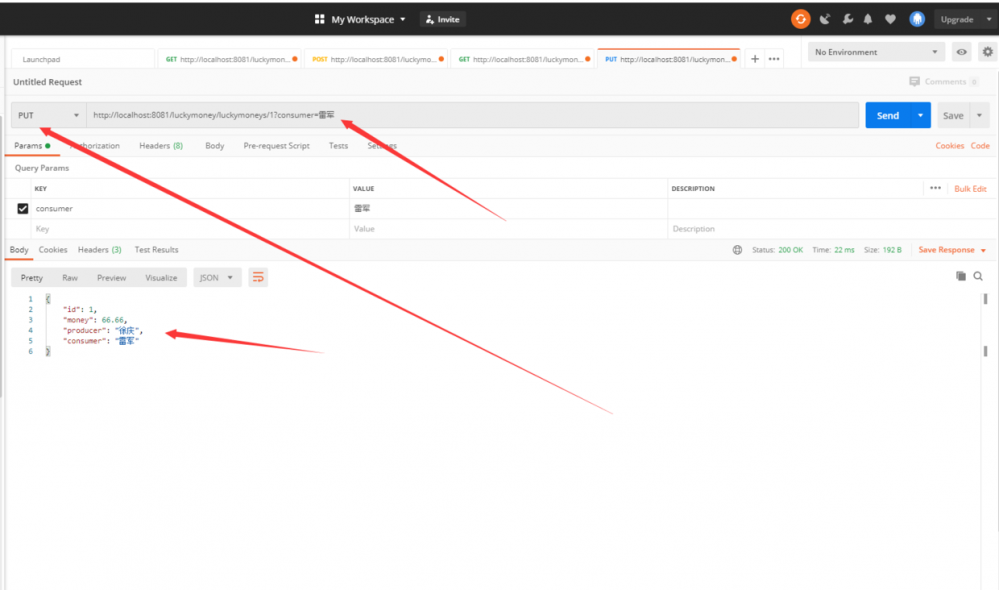Open tab options three-dot menu
999x590 pixels.
tap(774, 59)
